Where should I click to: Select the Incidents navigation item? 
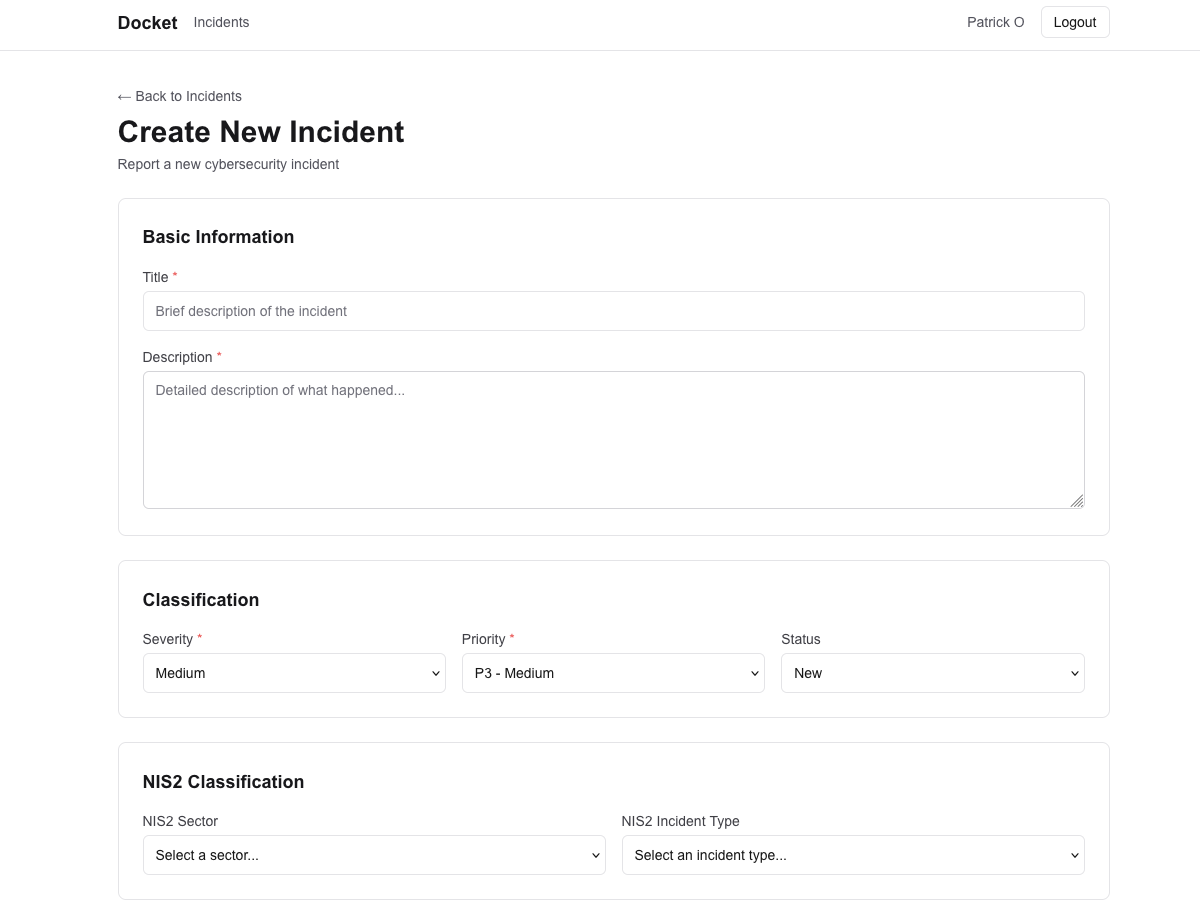221,22
